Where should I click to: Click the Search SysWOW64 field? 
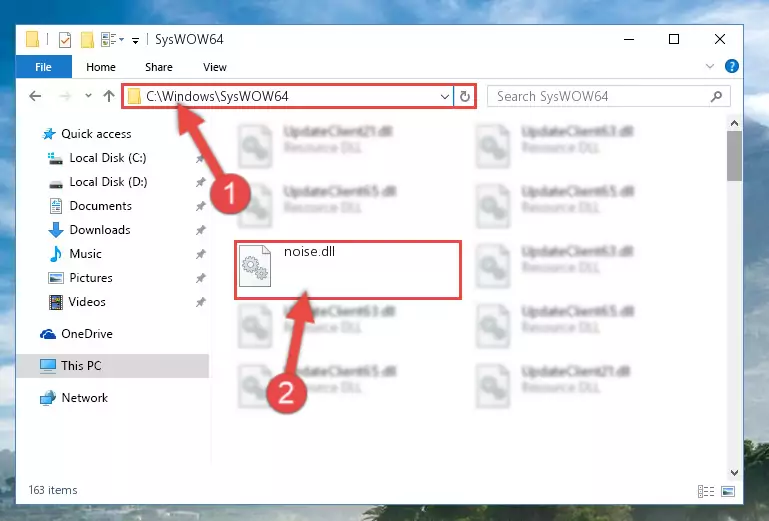[608, 96]
